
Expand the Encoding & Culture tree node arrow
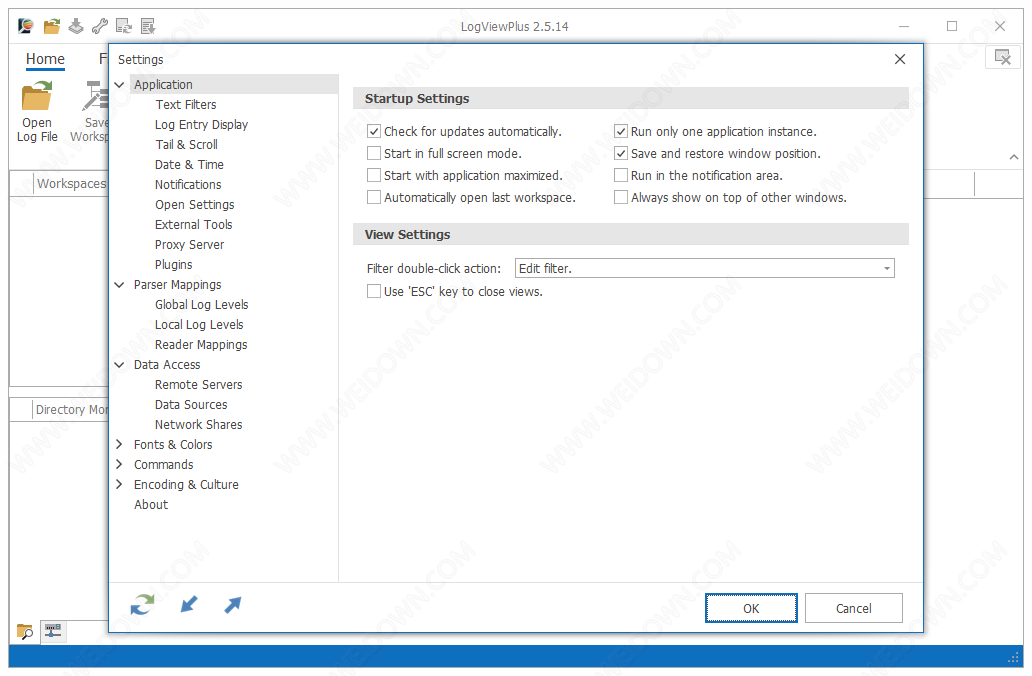pyautogui.click(x=119, y=484)
